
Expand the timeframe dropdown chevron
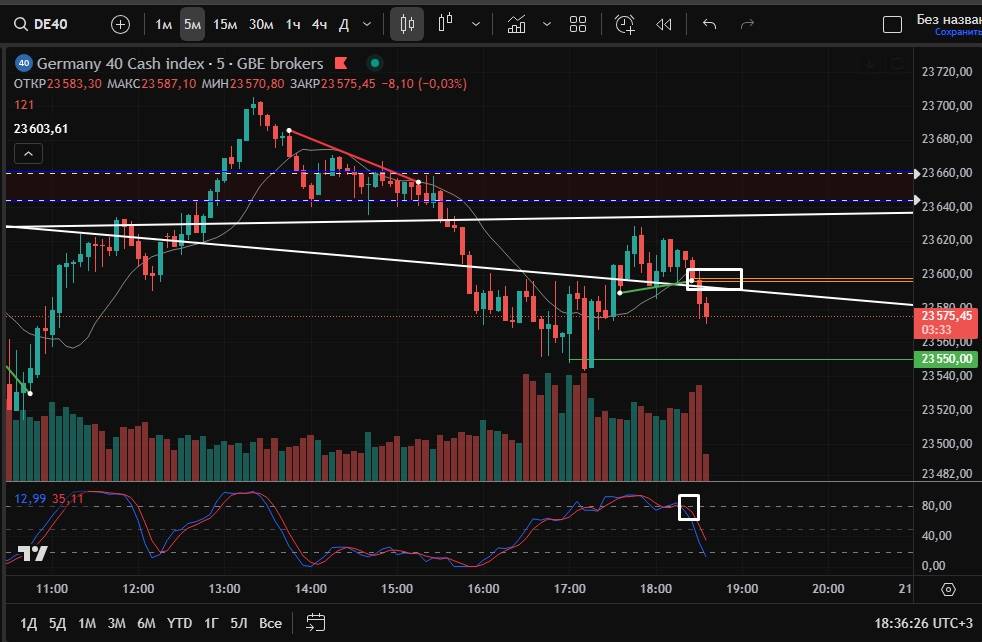367,24
